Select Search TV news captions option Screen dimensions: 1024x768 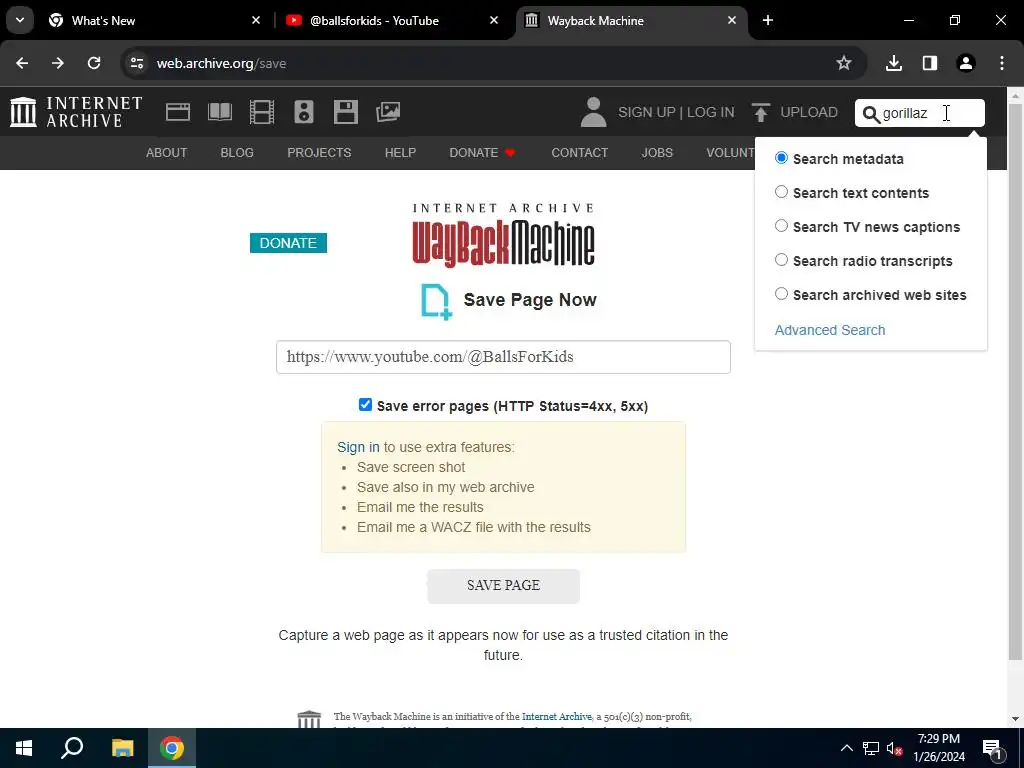pos(781,226)
